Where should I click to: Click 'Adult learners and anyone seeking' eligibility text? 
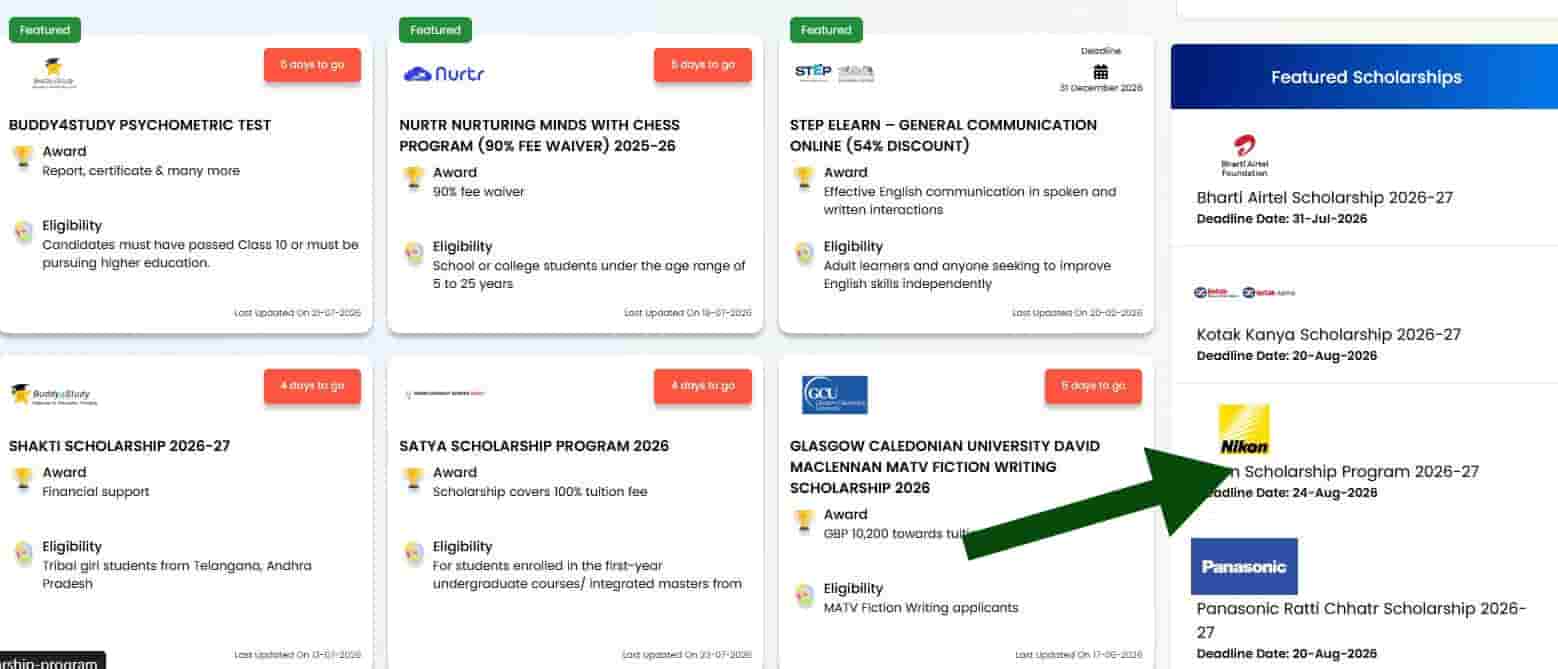(x=967, y=275)
